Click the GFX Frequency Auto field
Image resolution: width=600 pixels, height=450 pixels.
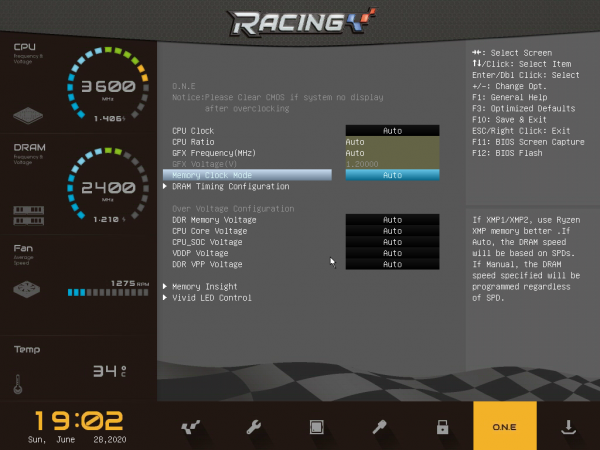(x=392, y=153)
